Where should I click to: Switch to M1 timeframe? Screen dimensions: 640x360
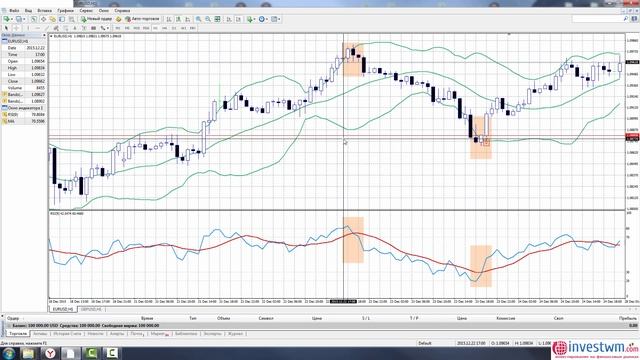118,28
